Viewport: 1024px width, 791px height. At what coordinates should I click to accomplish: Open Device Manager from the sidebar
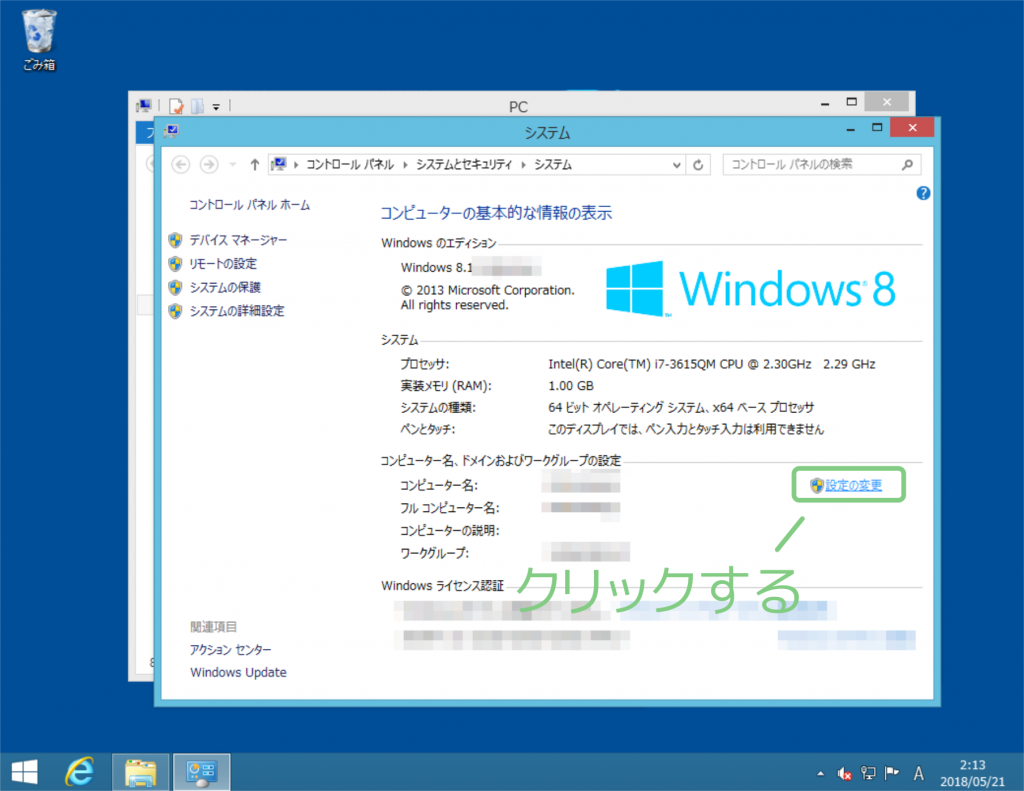tap(238, 240)
